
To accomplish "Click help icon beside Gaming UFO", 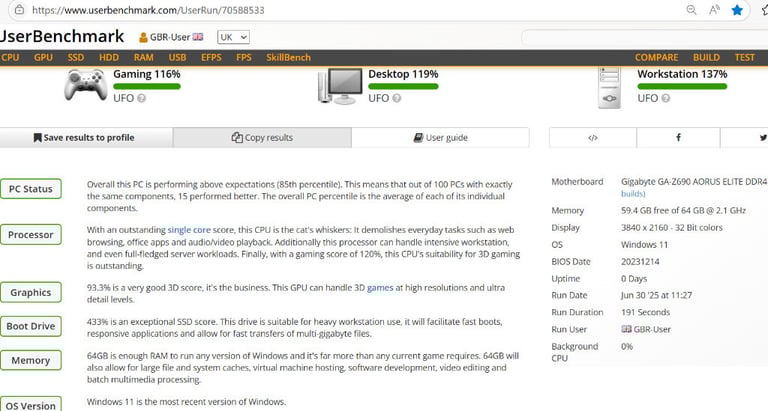I will [142, 98].
